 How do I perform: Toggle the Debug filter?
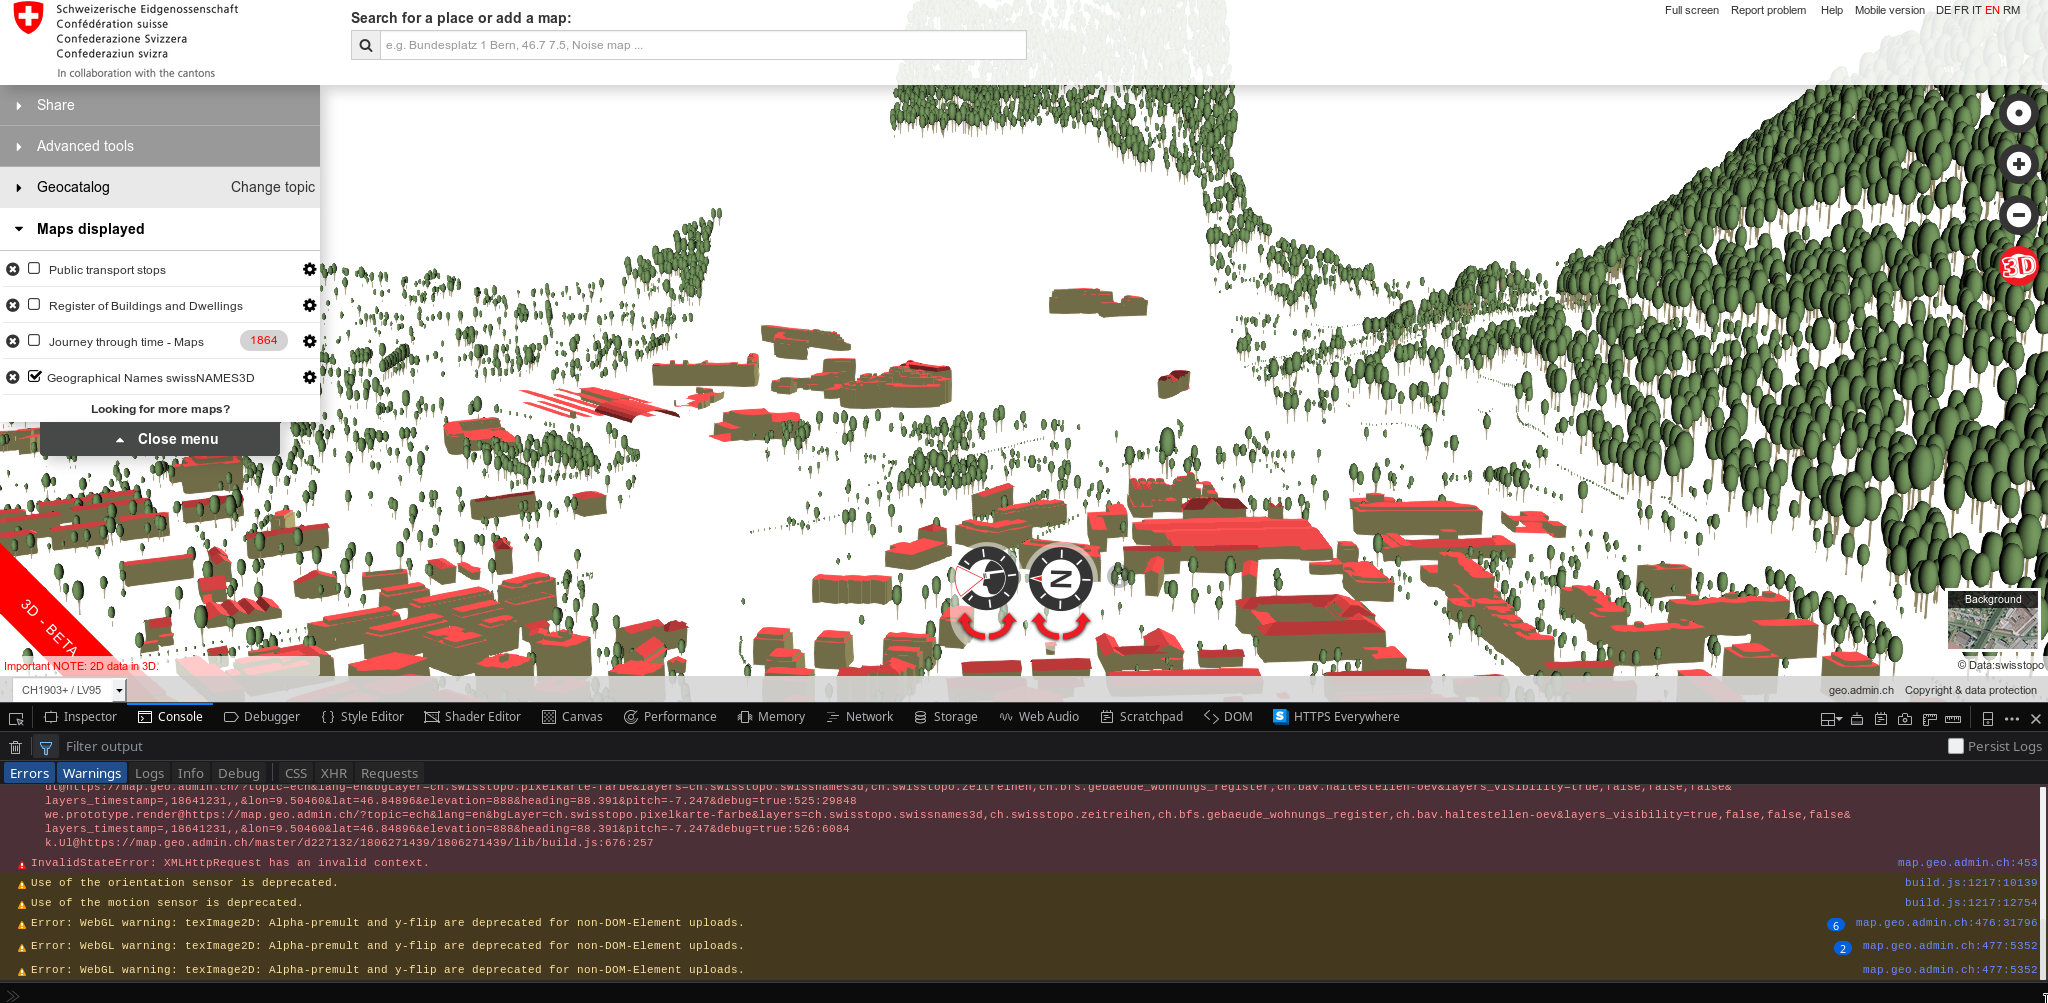239,773
